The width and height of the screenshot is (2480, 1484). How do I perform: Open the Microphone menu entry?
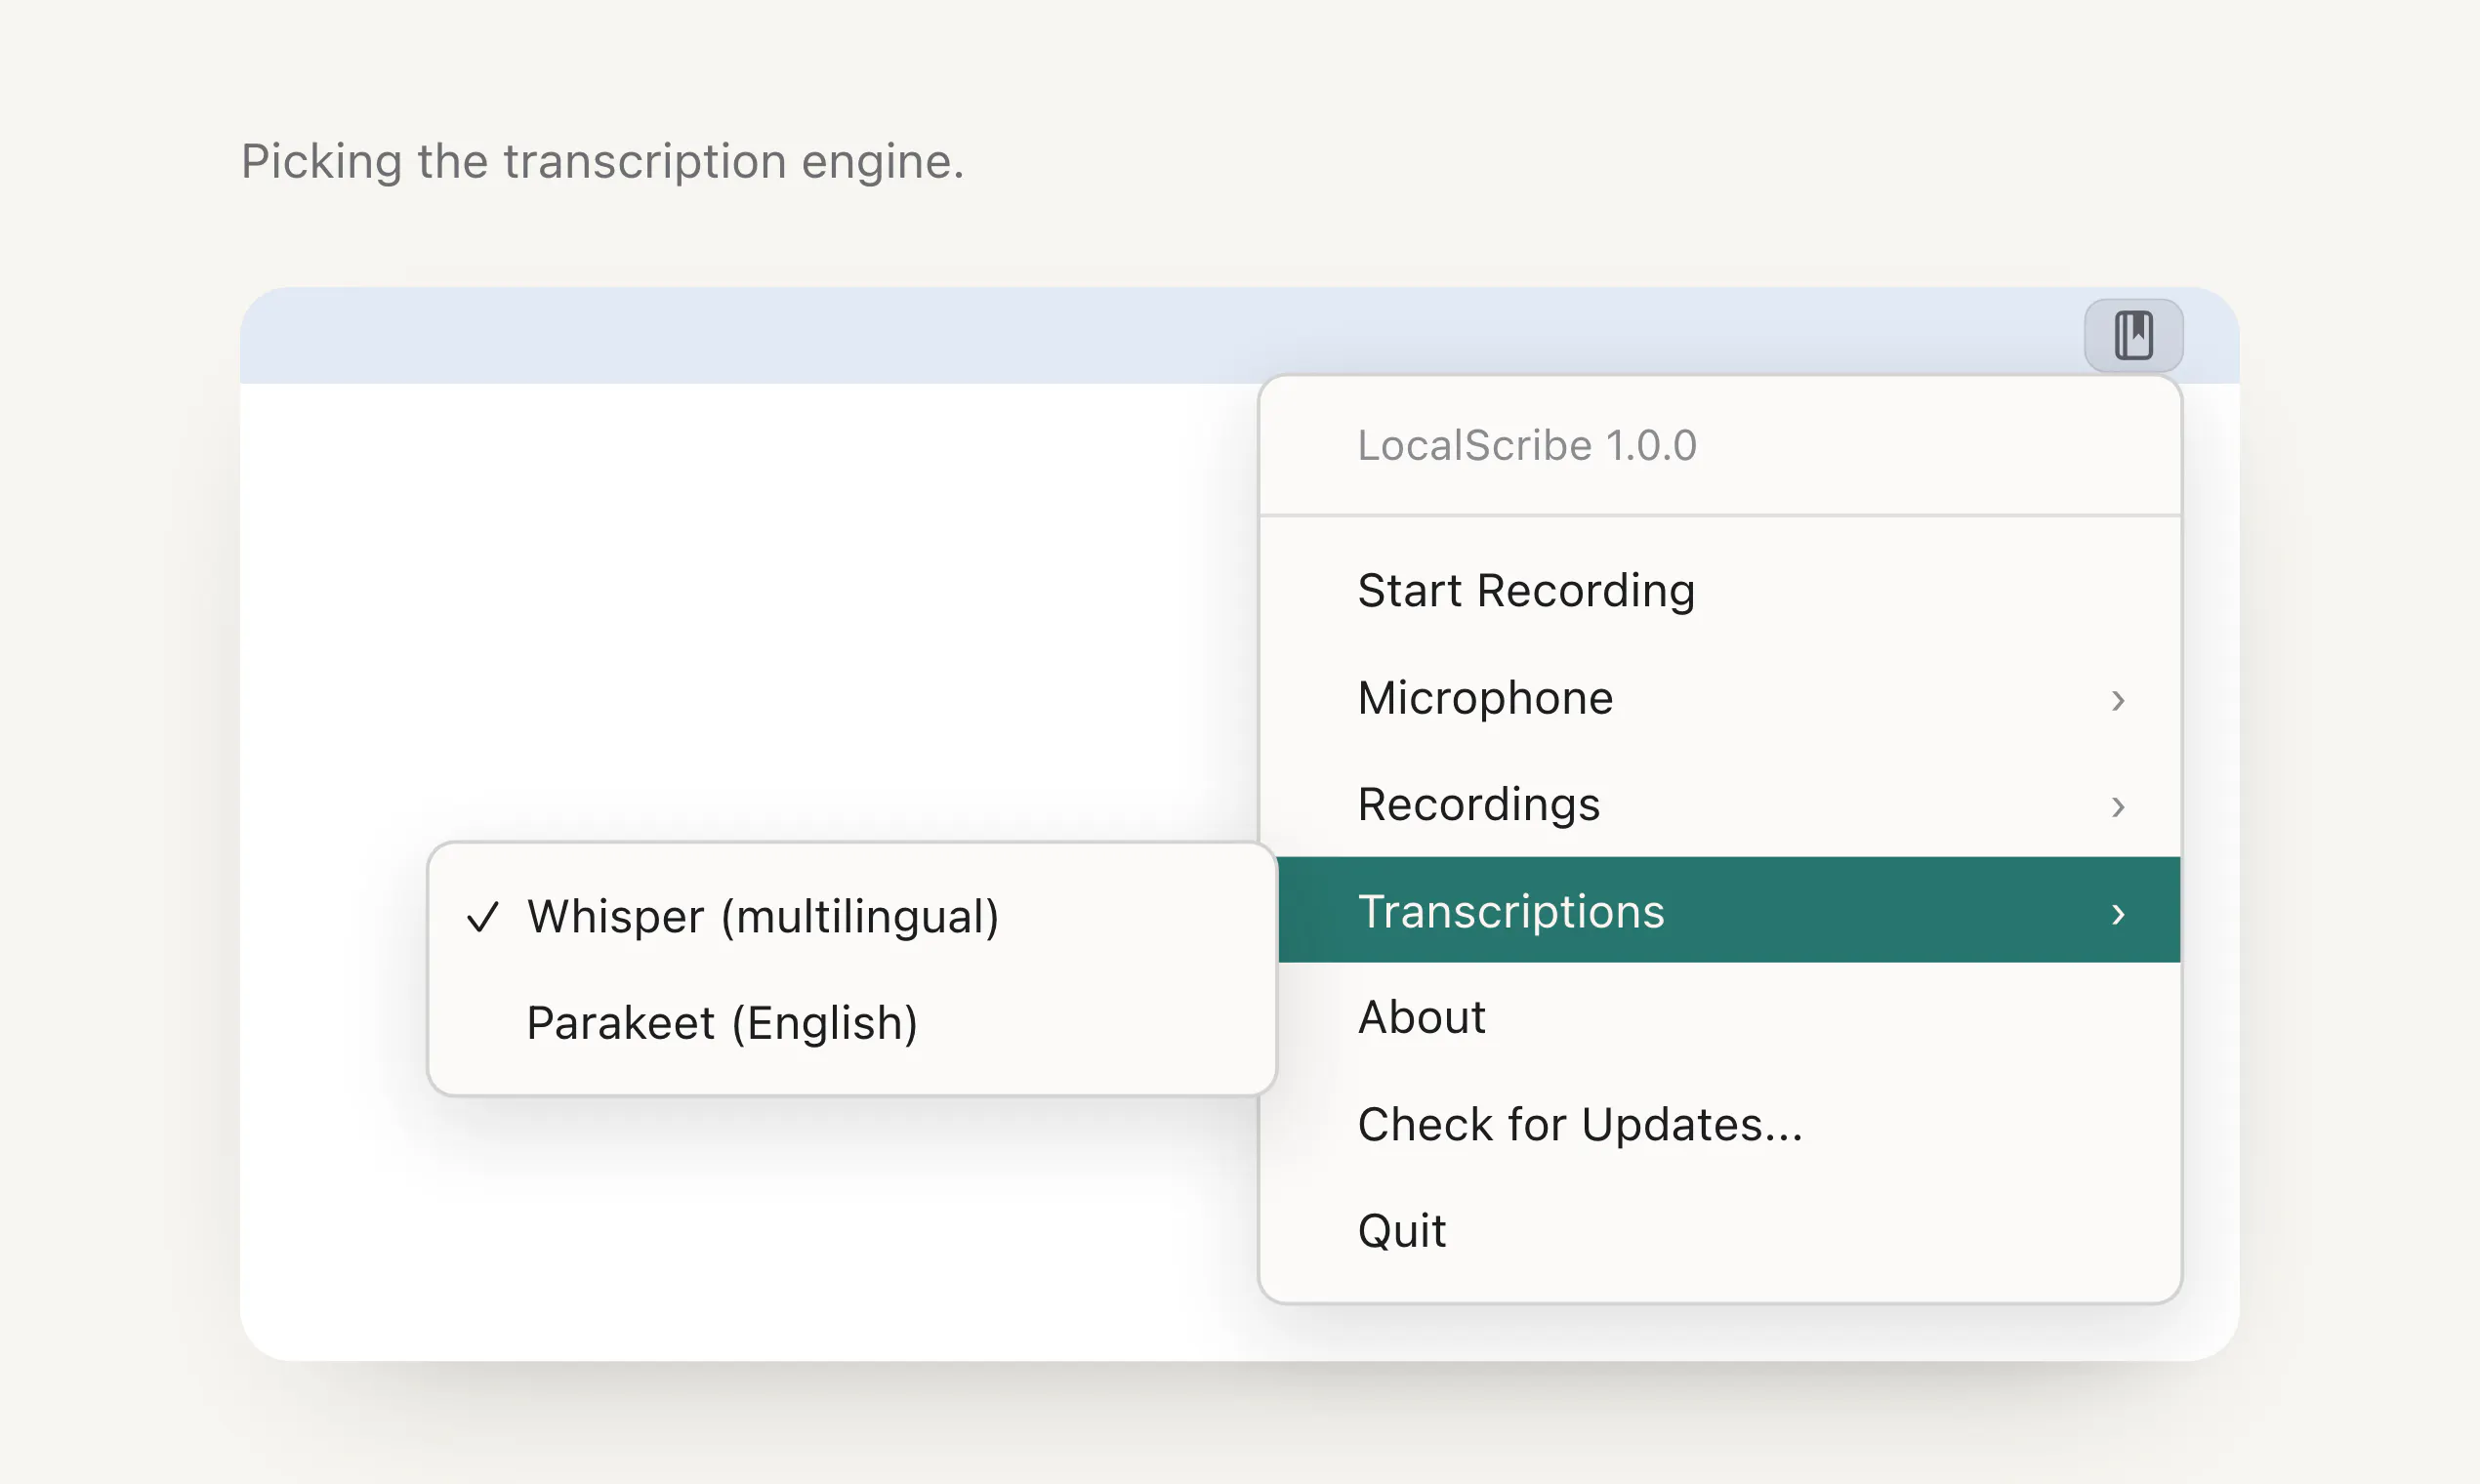coord(1720,697)
